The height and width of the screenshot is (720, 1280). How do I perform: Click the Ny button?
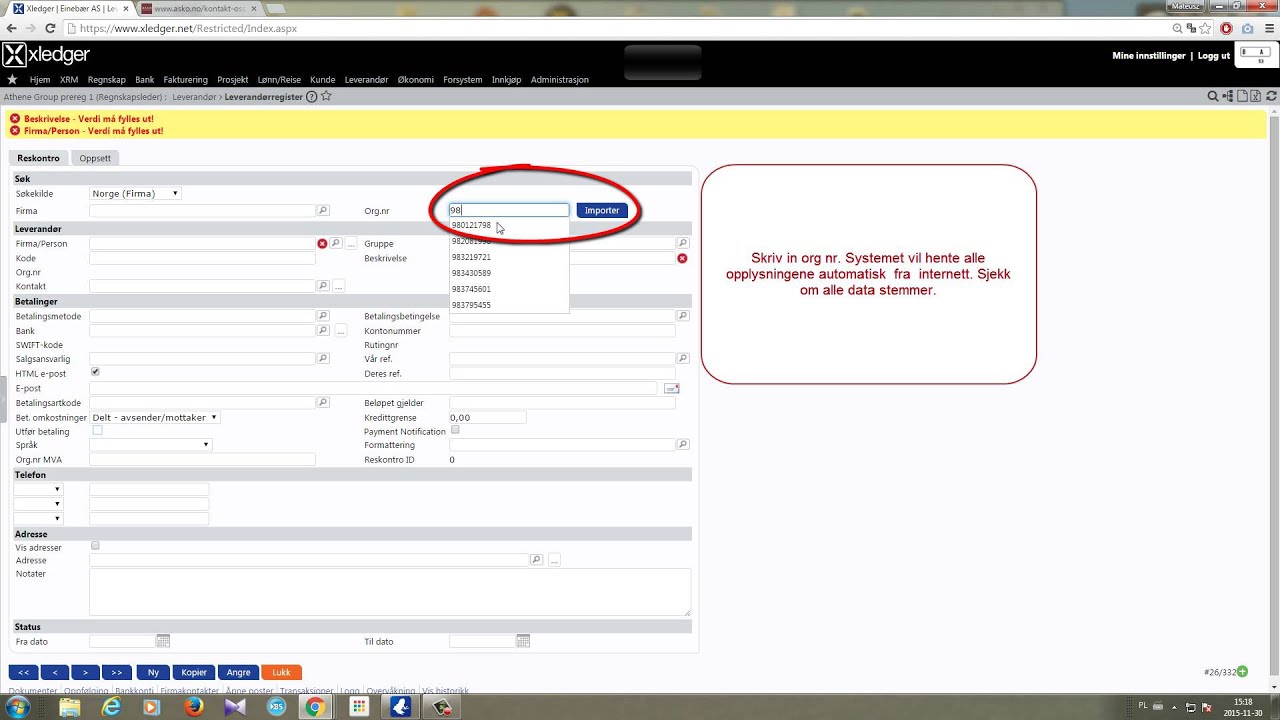tap(153, 673)
